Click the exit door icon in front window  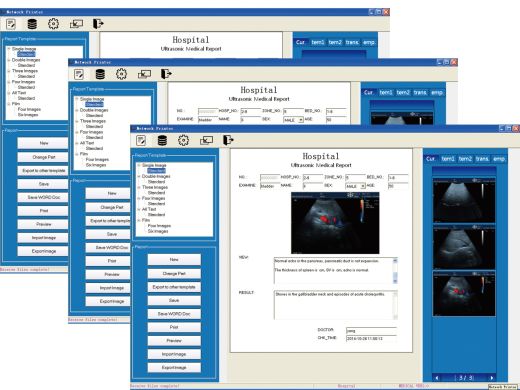[x=228, y=140]
